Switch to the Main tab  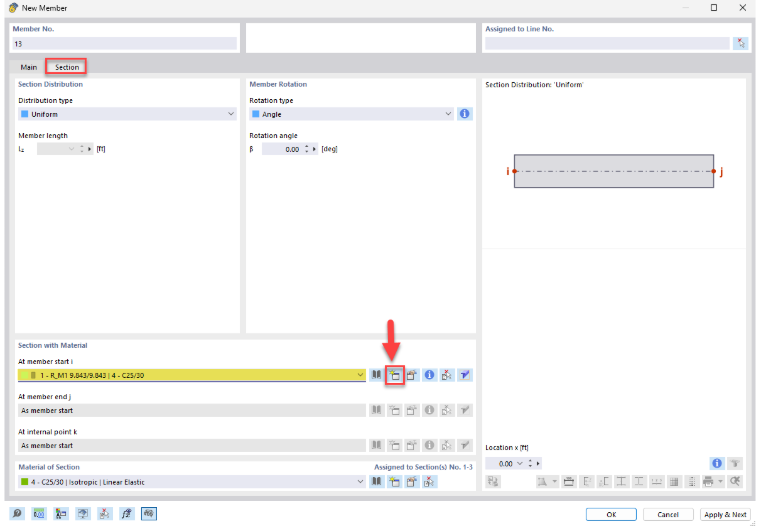click(x=29, y=67)
